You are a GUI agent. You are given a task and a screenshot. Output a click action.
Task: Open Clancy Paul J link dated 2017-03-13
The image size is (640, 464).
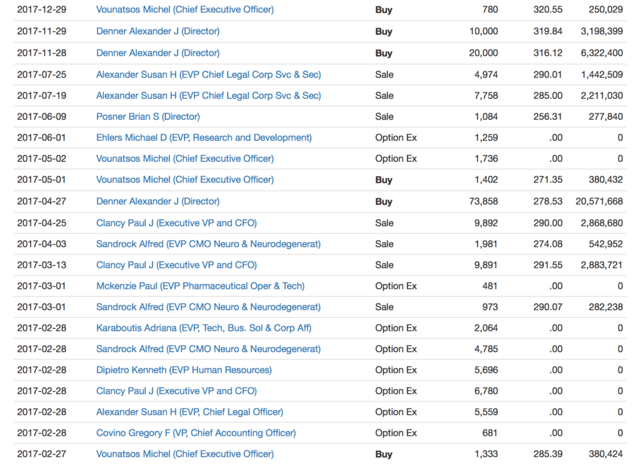pos(176,265)
